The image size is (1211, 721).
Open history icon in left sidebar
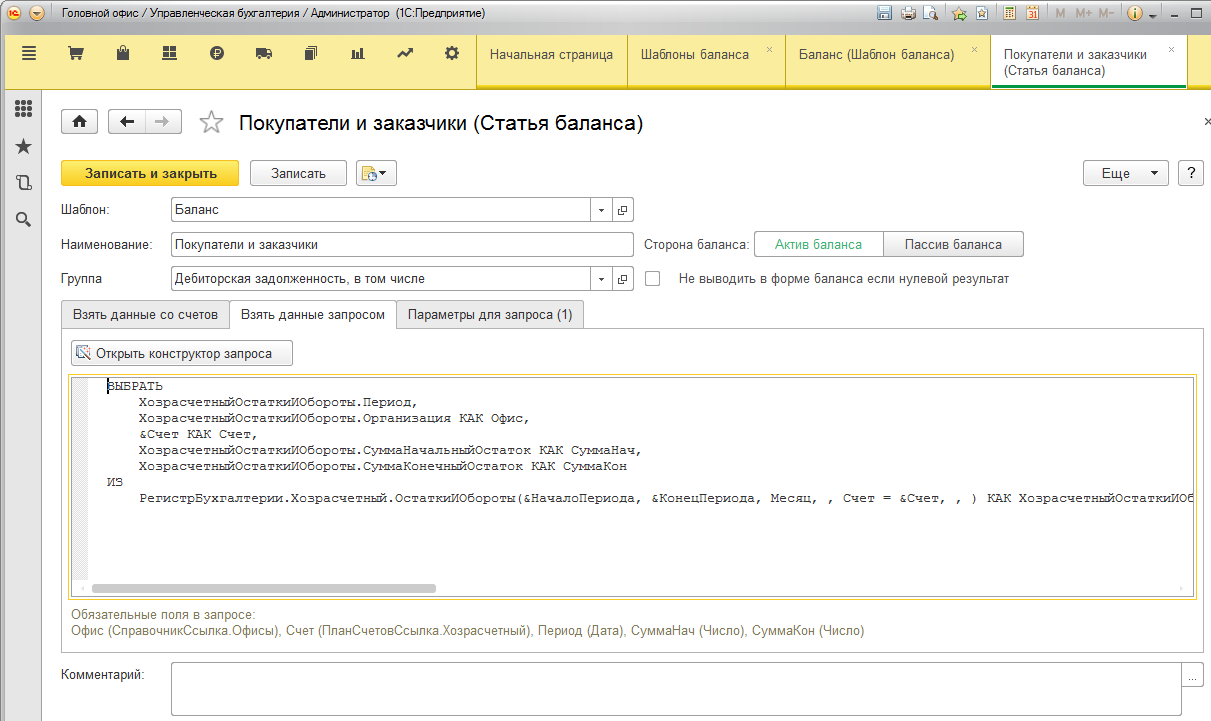[x=23, y=183]
